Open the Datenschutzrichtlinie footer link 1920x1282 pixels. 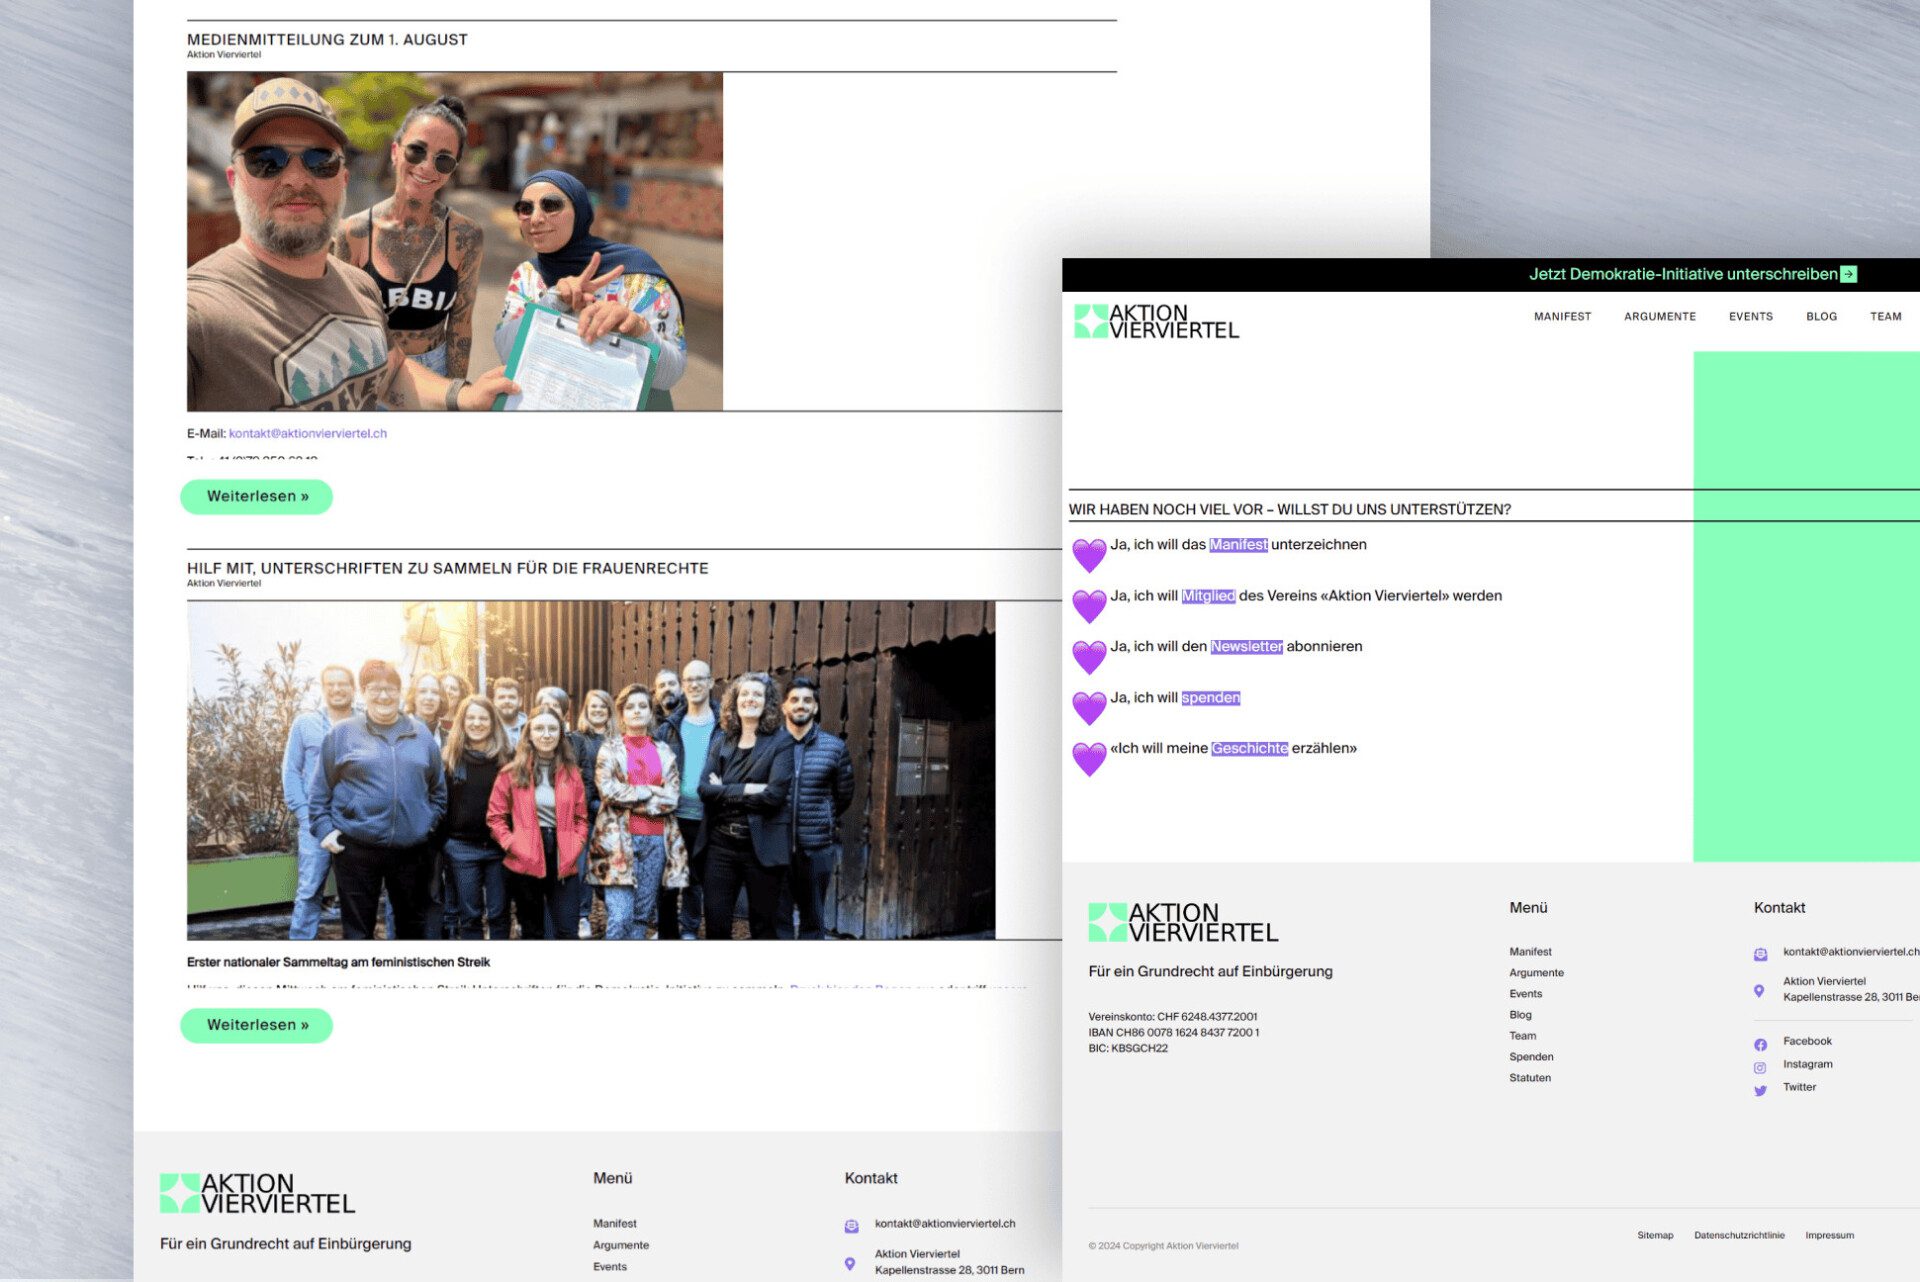1738,1235
